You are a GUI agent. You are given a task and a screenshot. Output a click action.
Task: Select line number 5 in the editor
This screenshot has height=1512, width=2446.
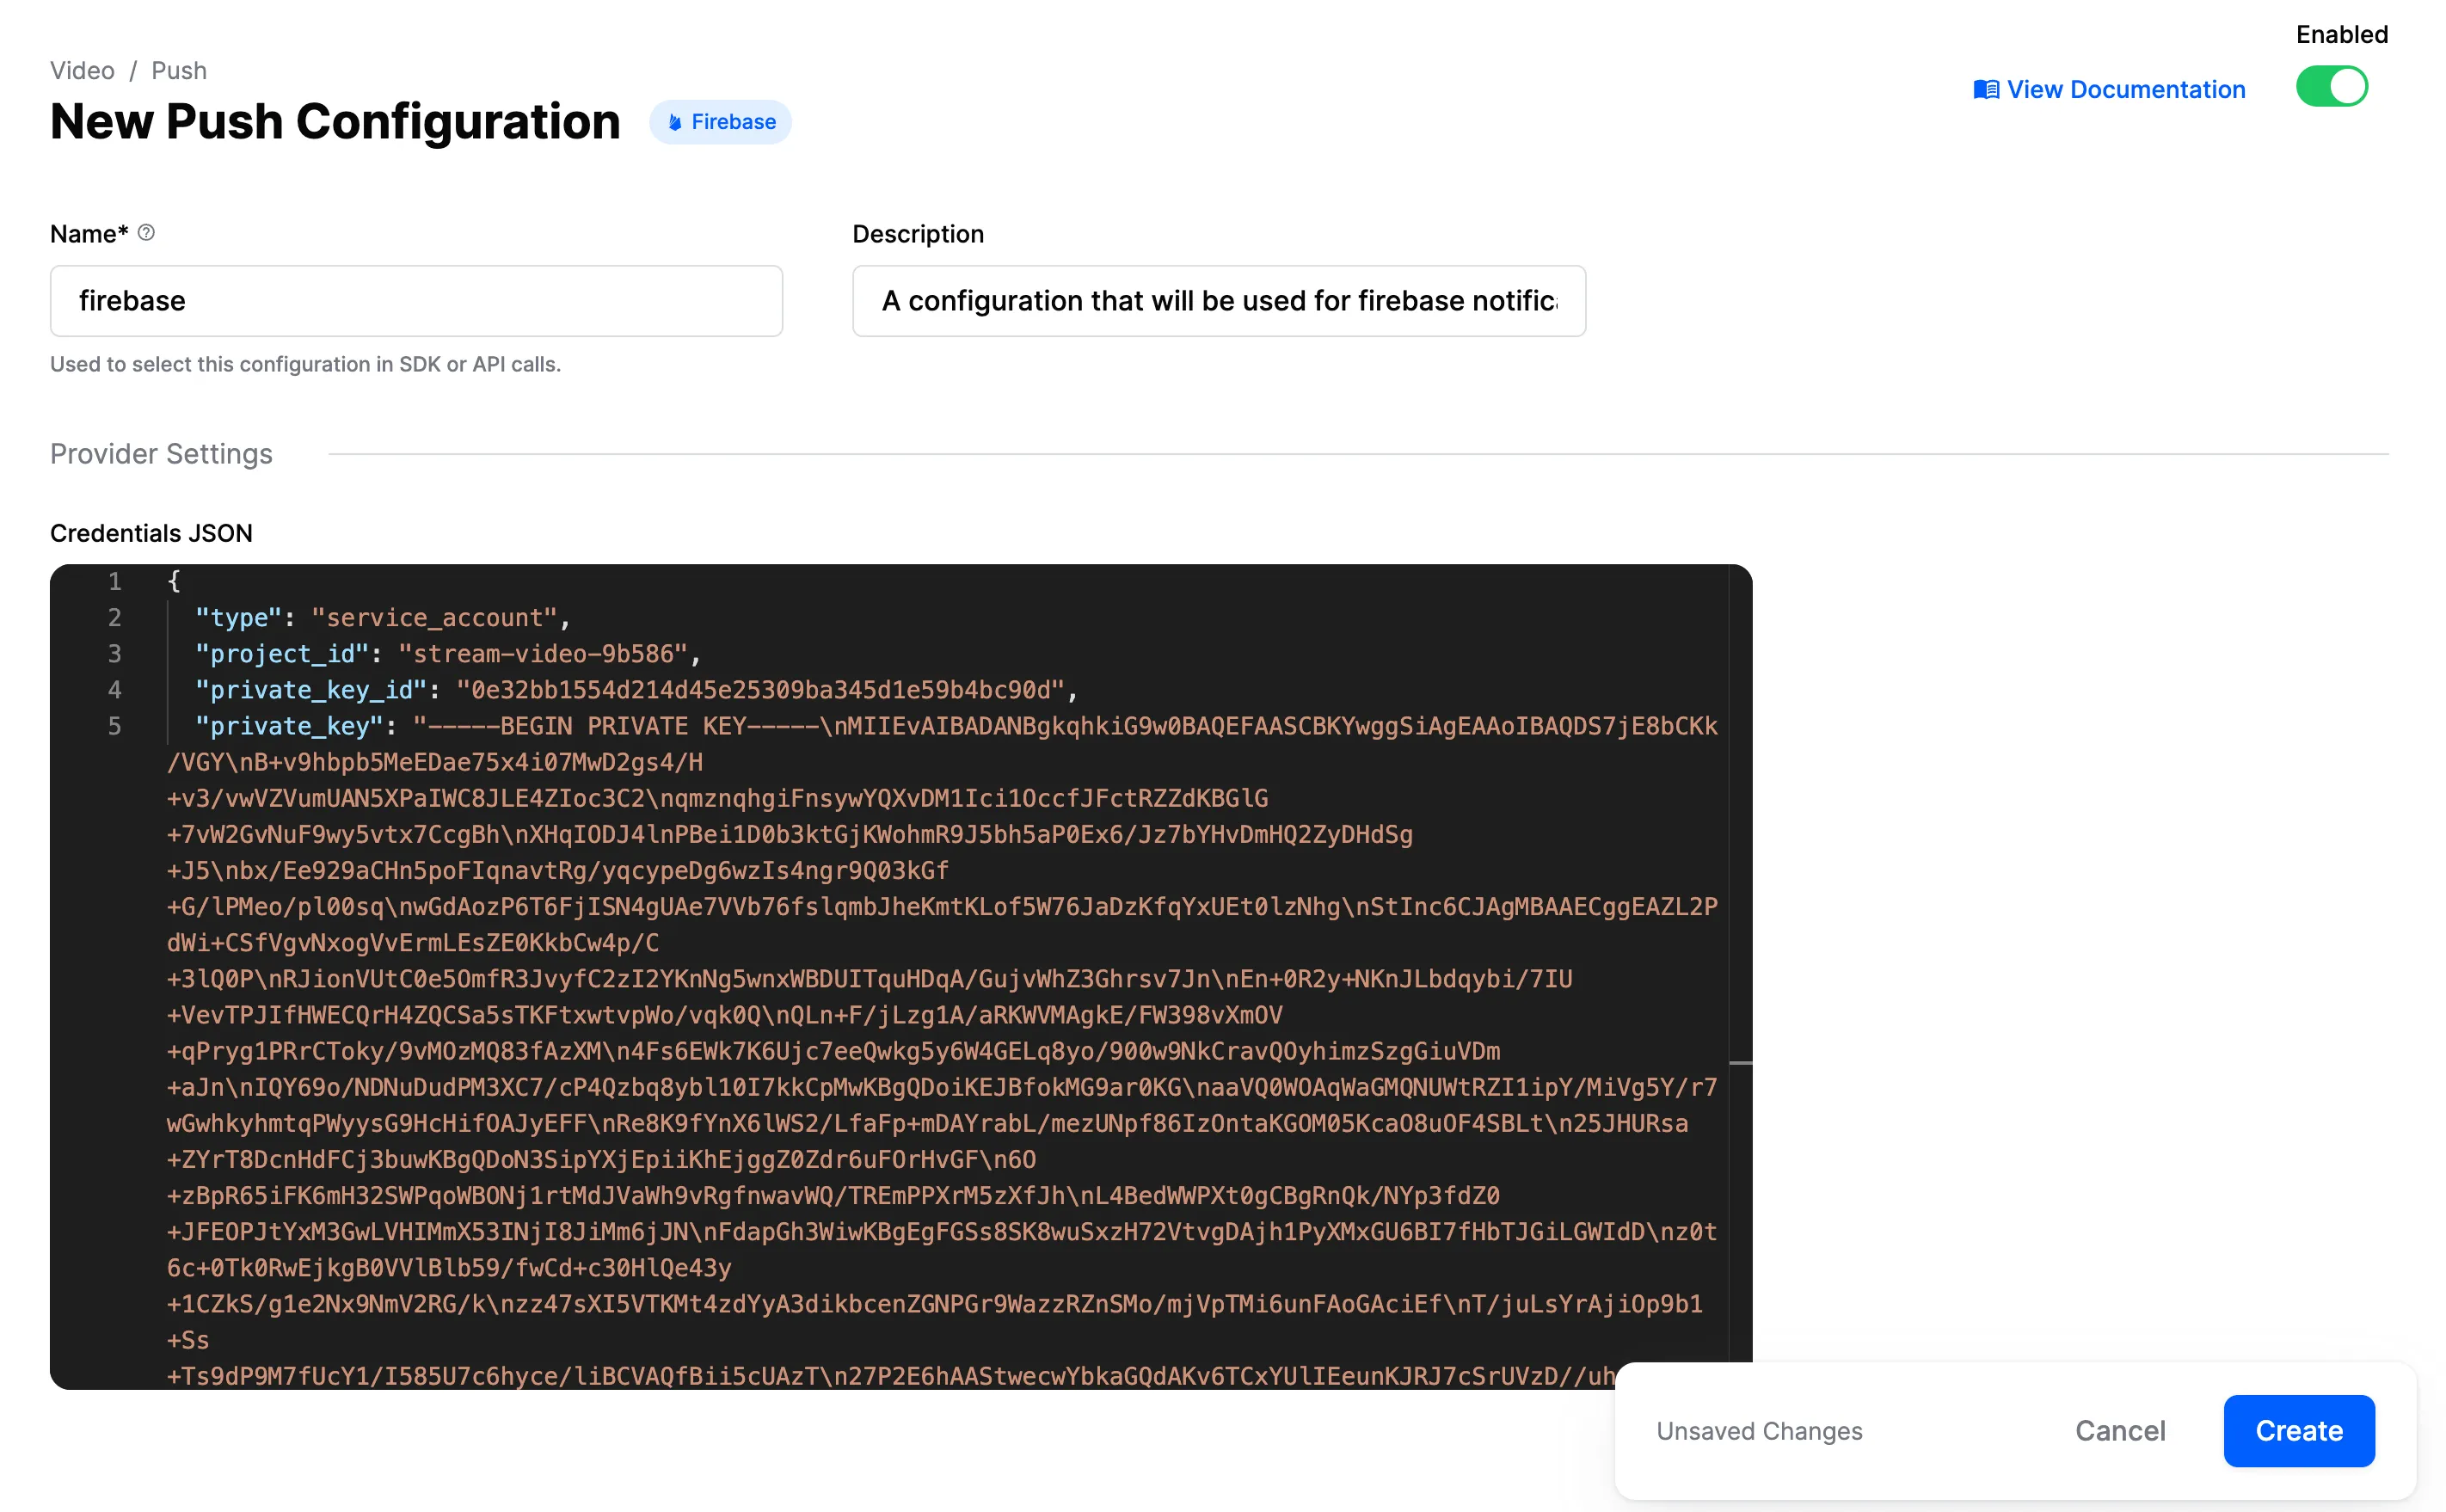115,726
